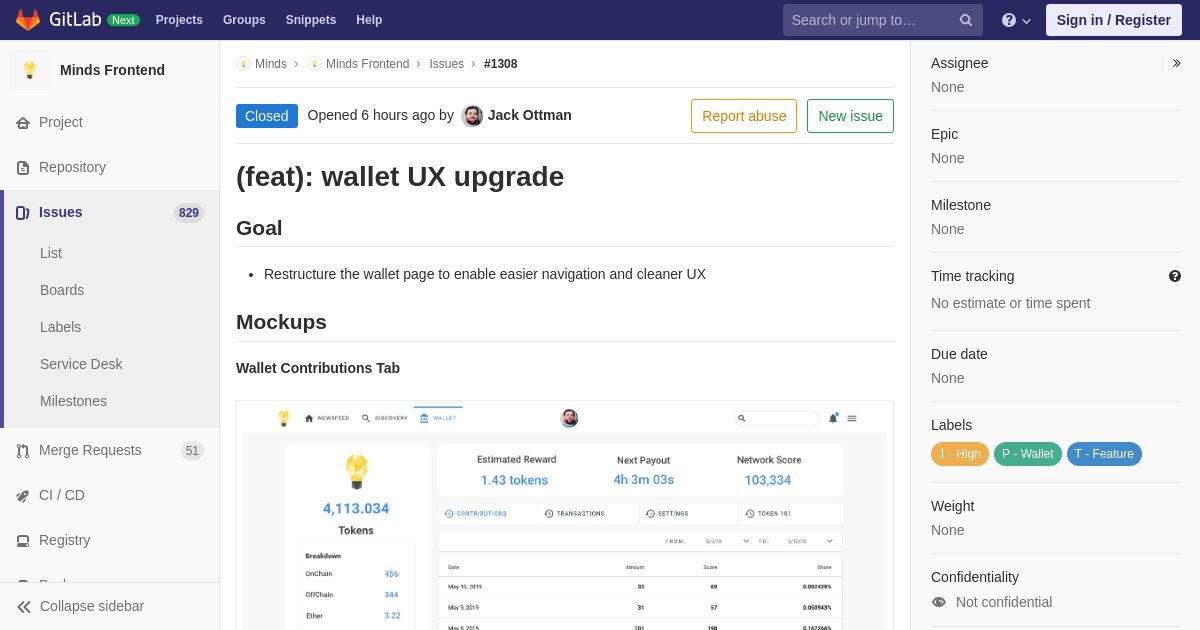The width and height of the screenshot is (1200, 630).
Task: Click the Weight heading
Action: (x=952, y=506)
